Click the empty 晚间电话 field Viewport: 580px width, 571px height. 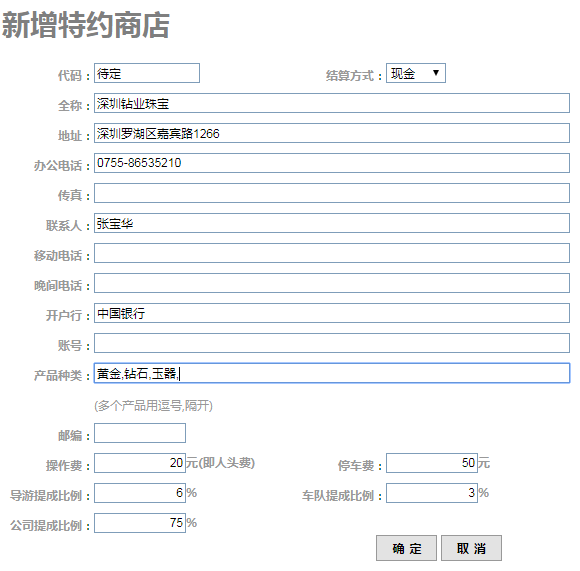pos(332,283)
